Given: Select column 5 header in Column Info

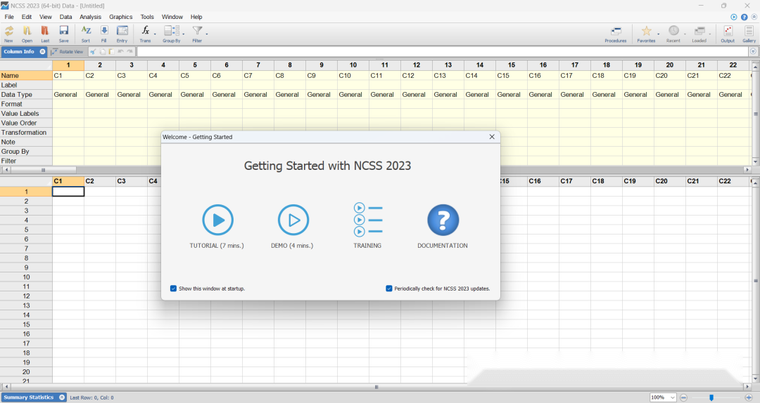Looking at the screenshot, I should click(x=195, y=65).
